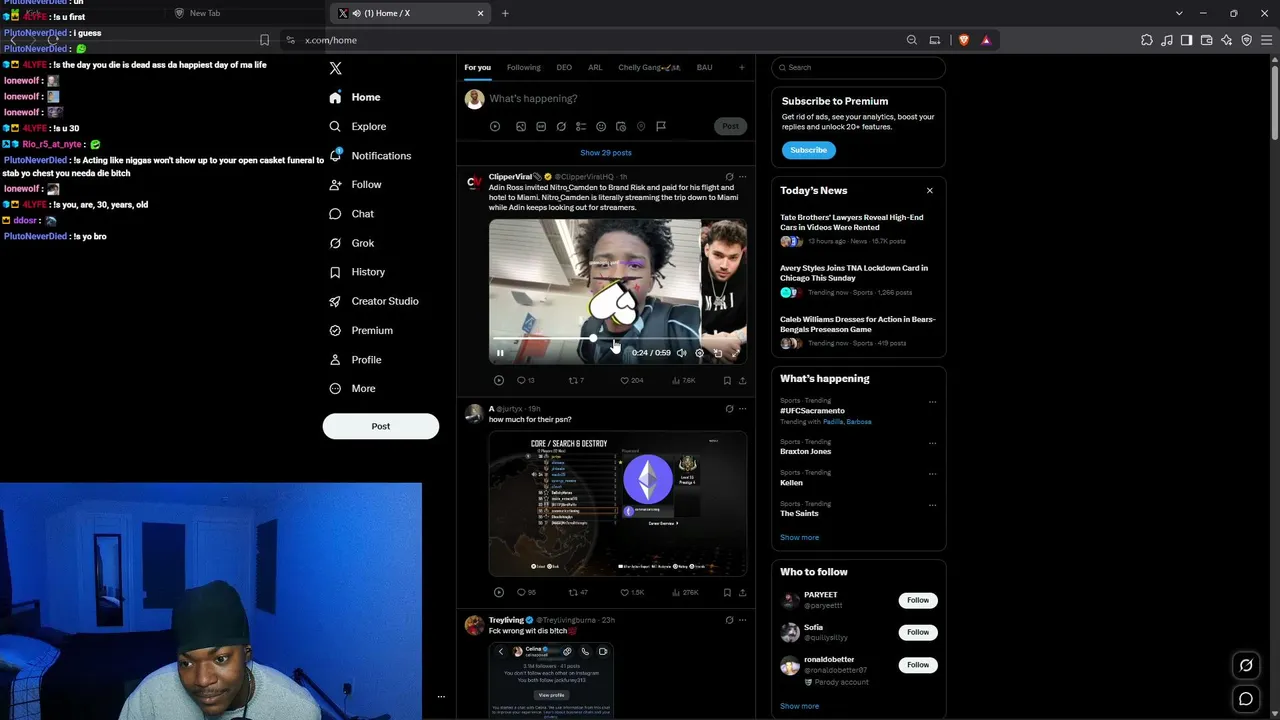This screenshot has width=1280, height=720.
Task: Open Brave Rewards triangle icon
Action: (986, 40)
